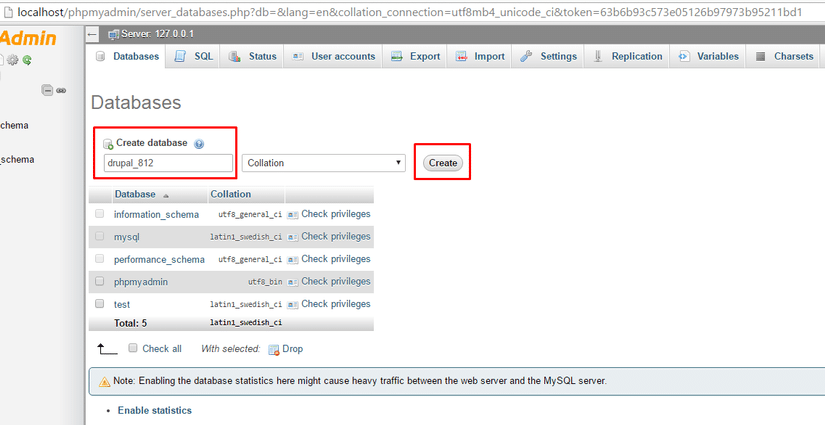Open the SQL tab
This screenshot has width=825, height=425.
coord(193,56)
